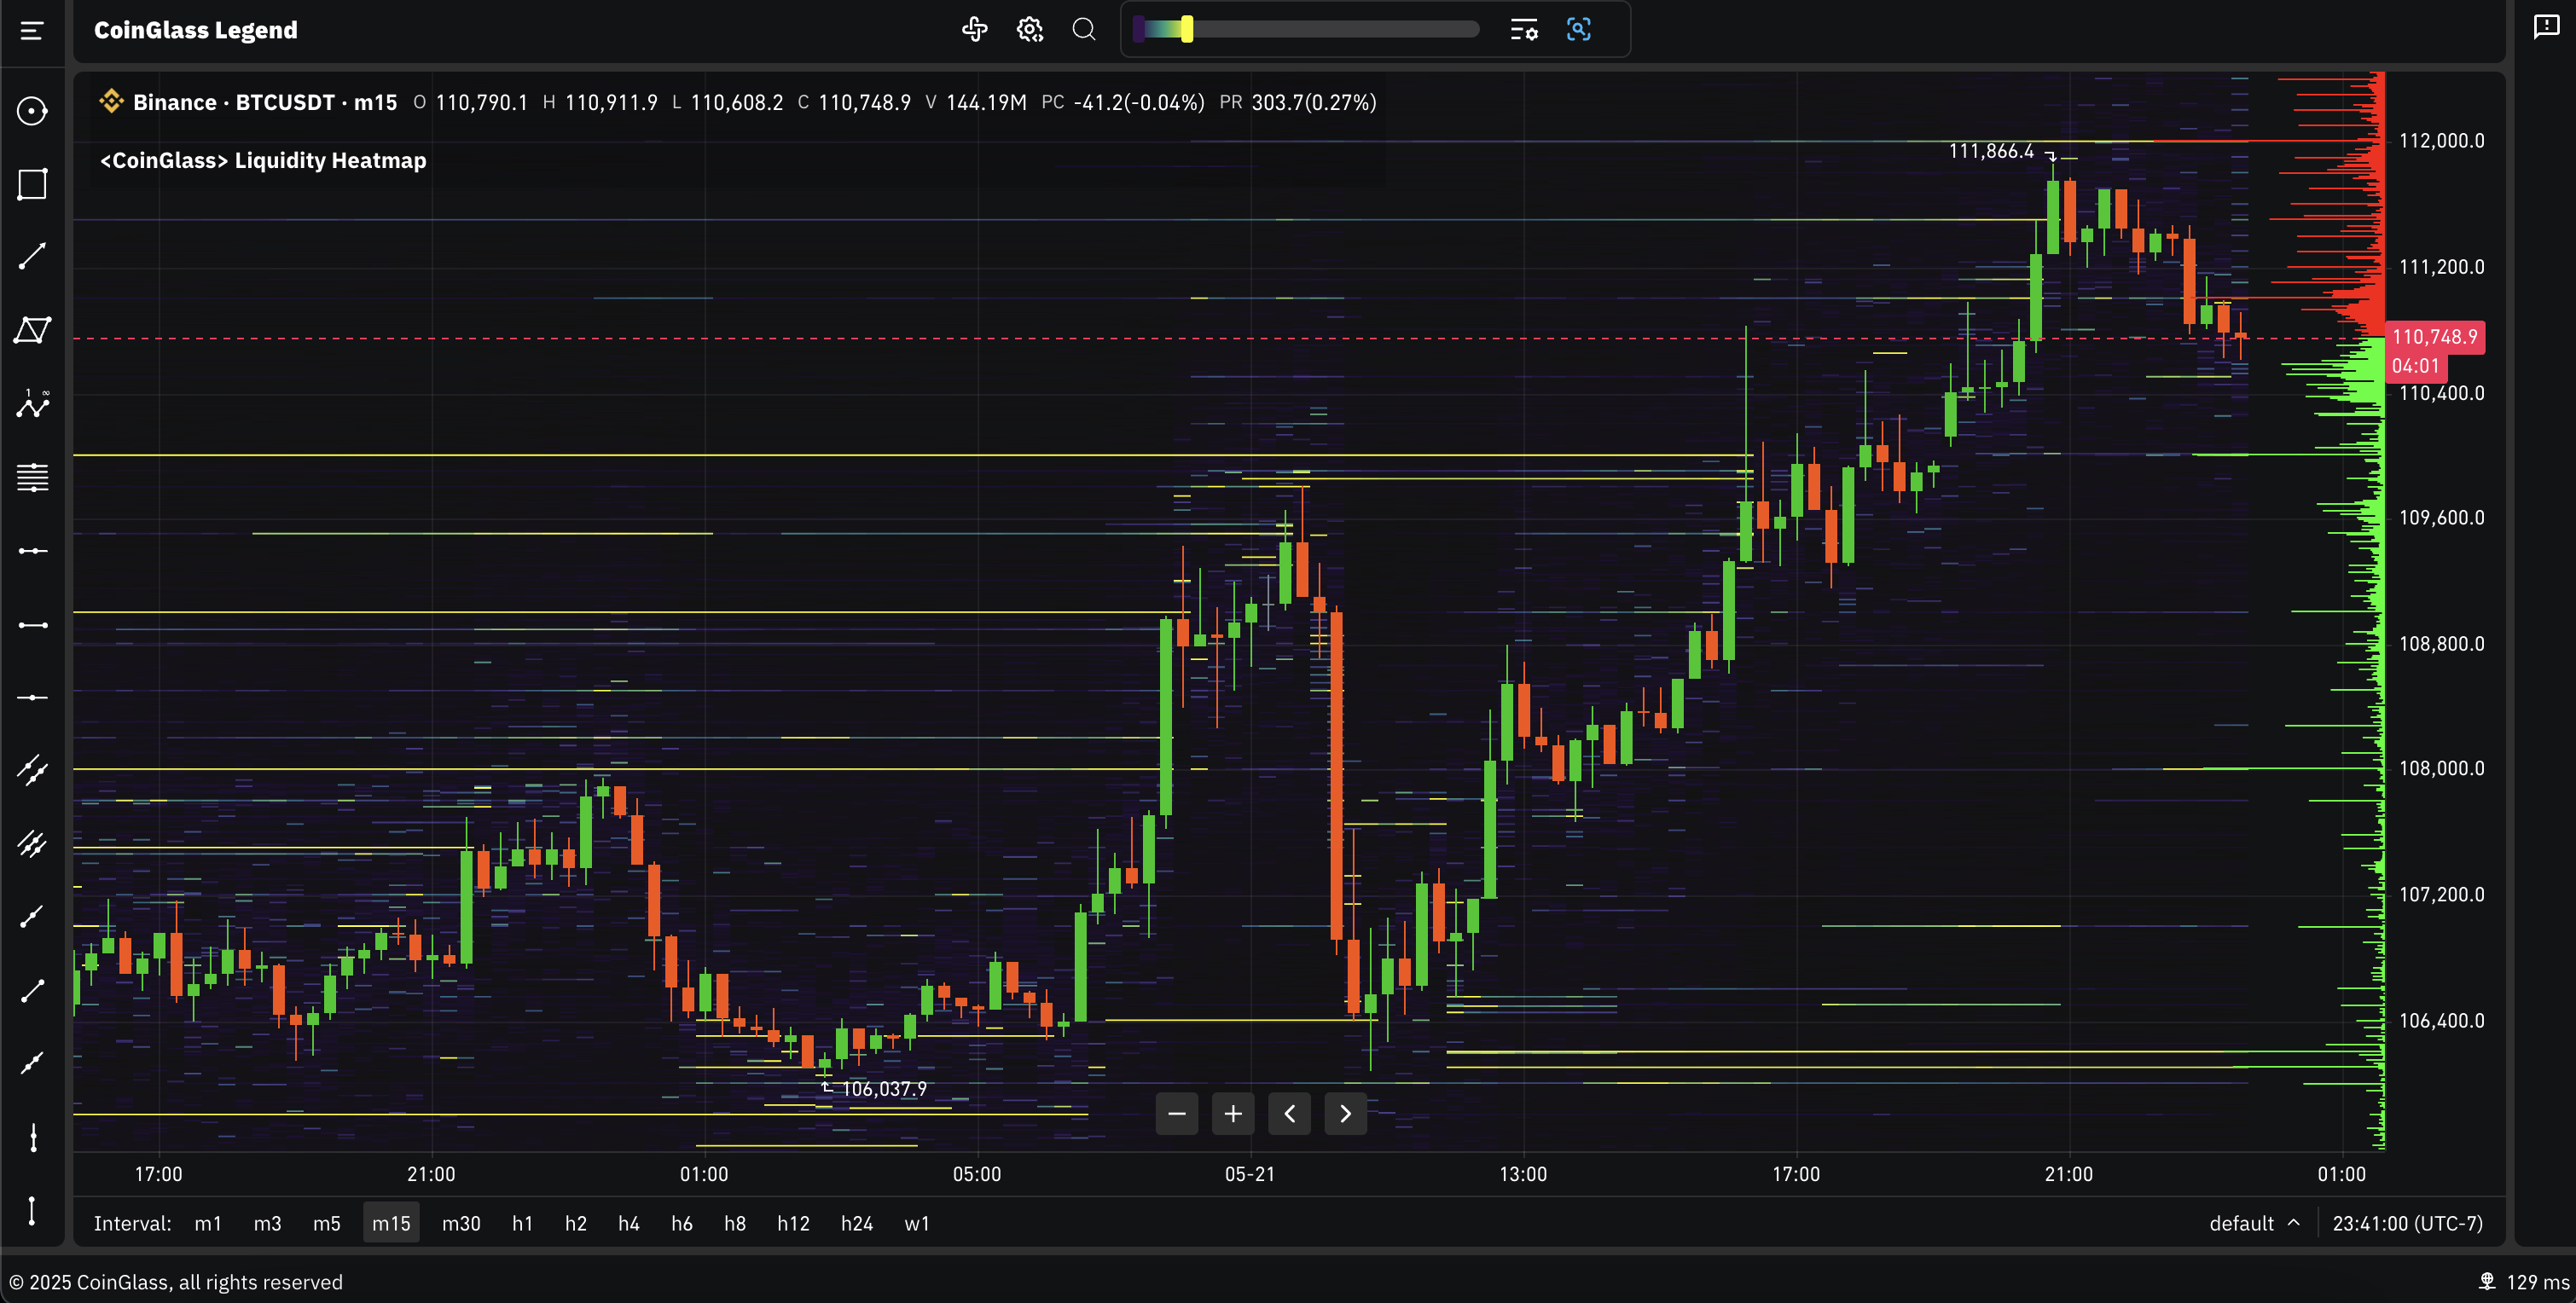Open the indicator settings gear icon
2576x1303 pixels.
point(1029,29)
